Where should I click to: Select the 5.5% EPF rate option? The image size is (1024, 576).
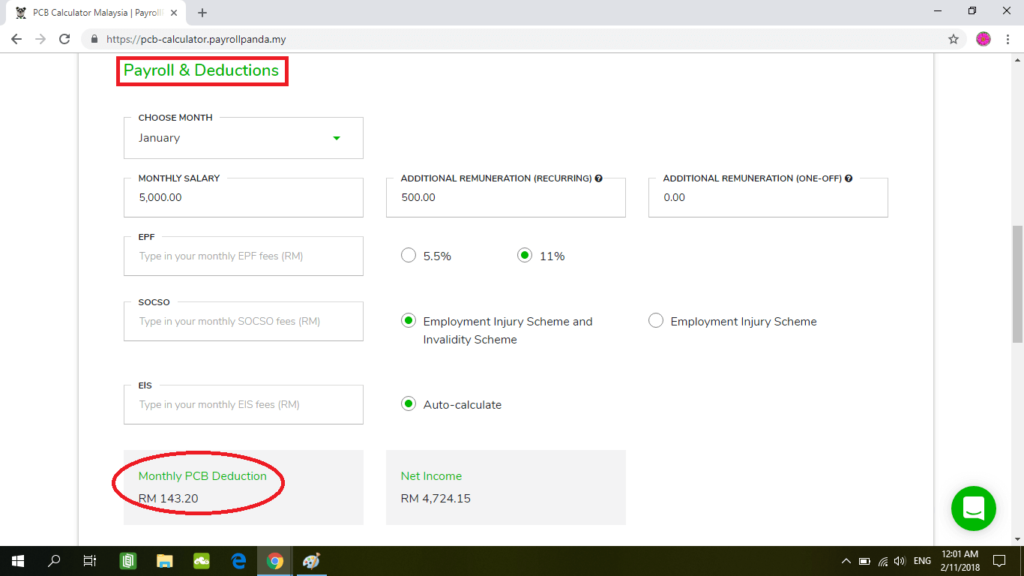pyautogui.click(x=408, y=256)
